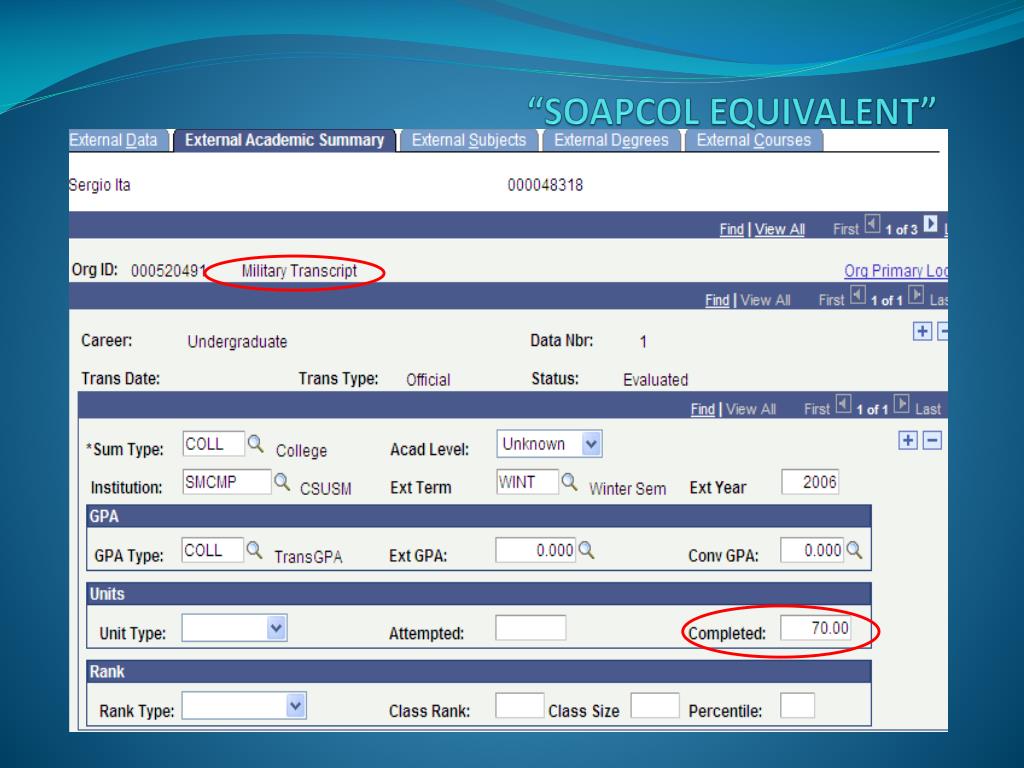Click the Sum Type field containing COLL

coord(214,444)
